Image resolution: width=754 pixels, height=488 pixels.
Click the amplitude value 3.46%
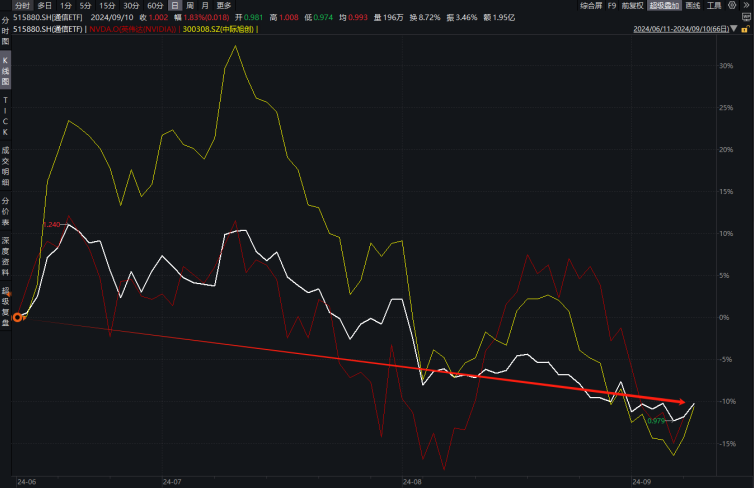(466, 17)
